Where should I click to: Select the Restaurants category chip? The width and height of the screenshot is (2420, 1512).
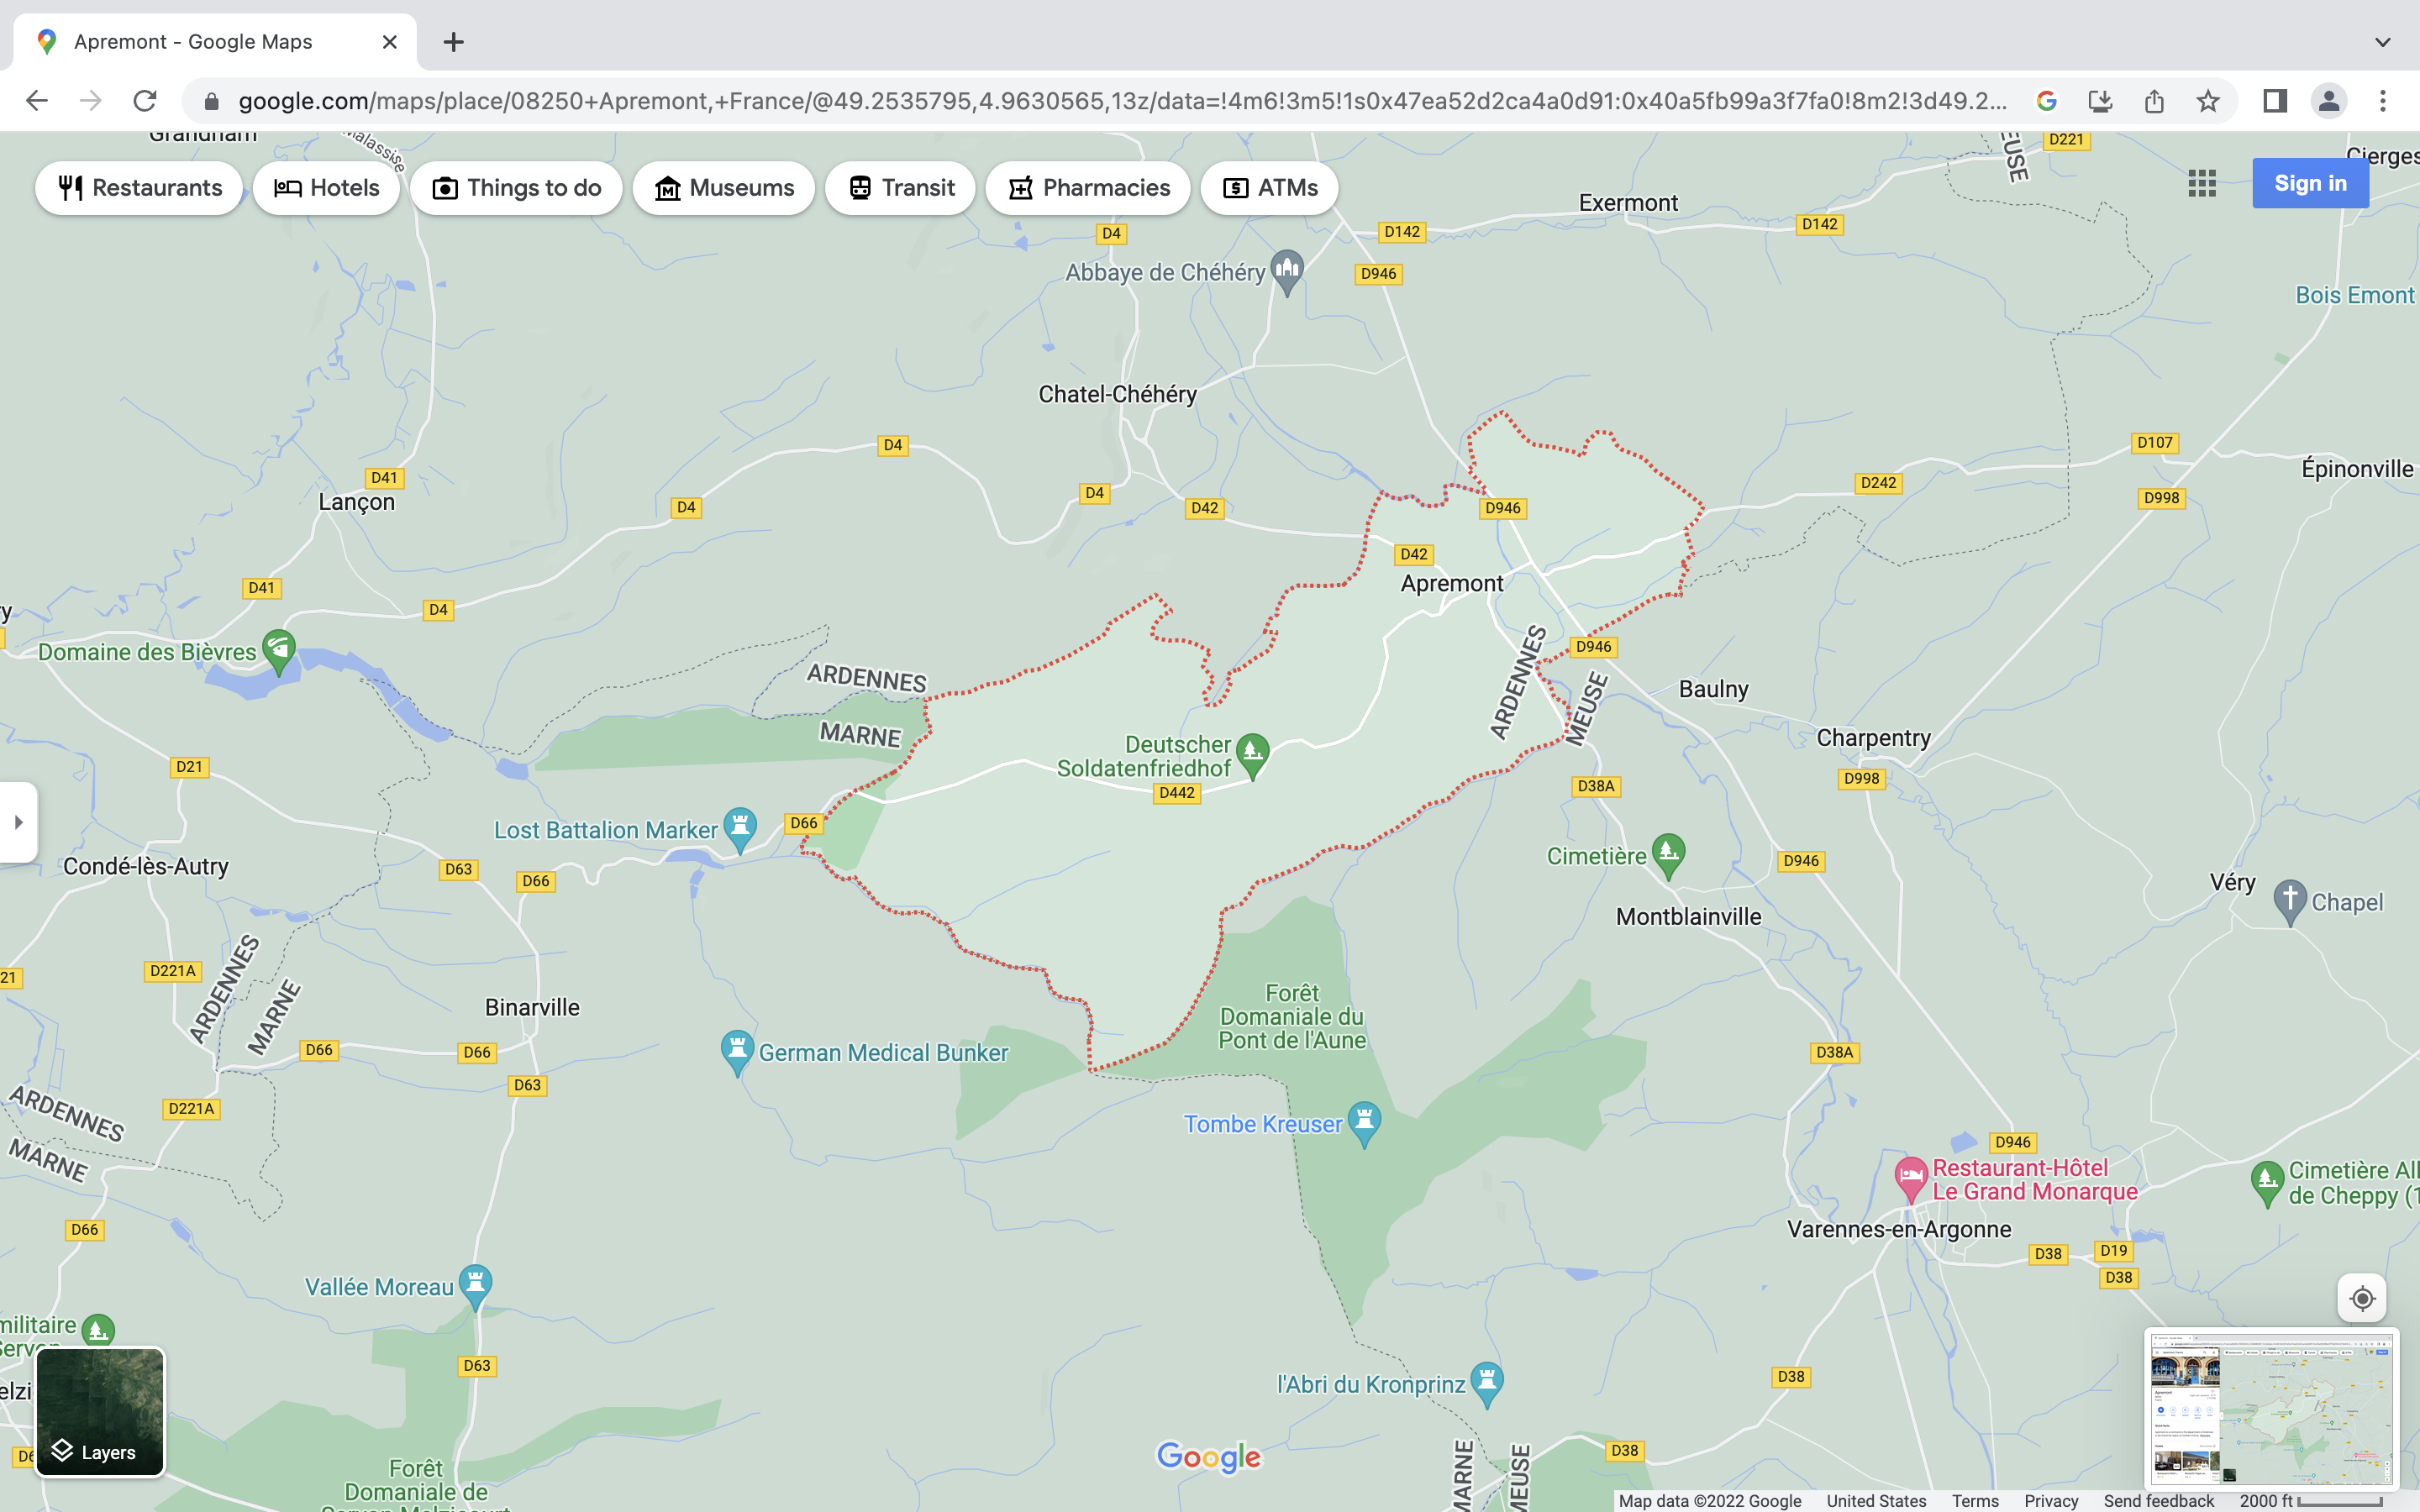pyautogui.click(x=139, y=188)
